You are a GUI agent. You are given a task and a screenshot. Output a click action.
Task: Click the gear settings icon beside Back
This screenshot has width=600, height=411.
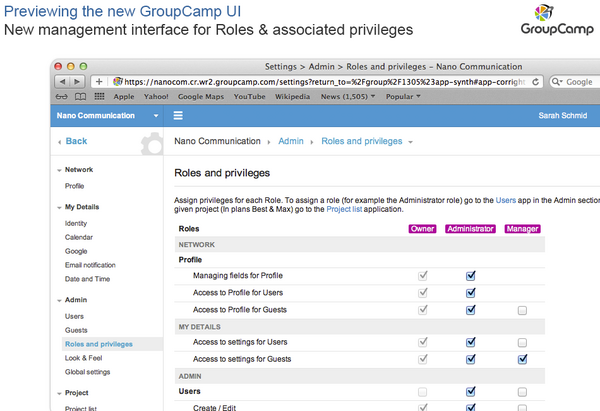pos(152,144)
